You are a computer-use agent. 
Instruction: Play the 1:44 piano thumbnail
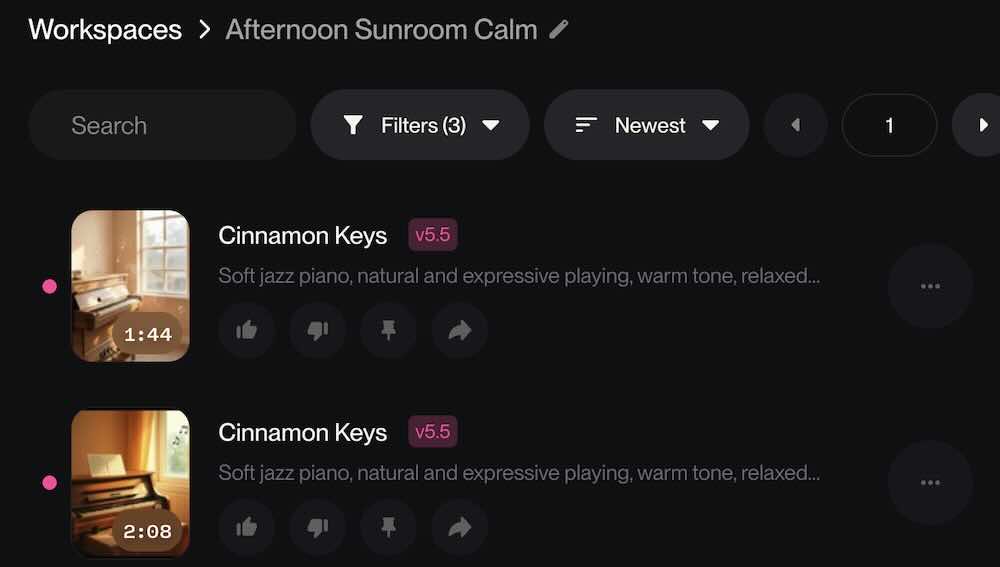(130, 285)
